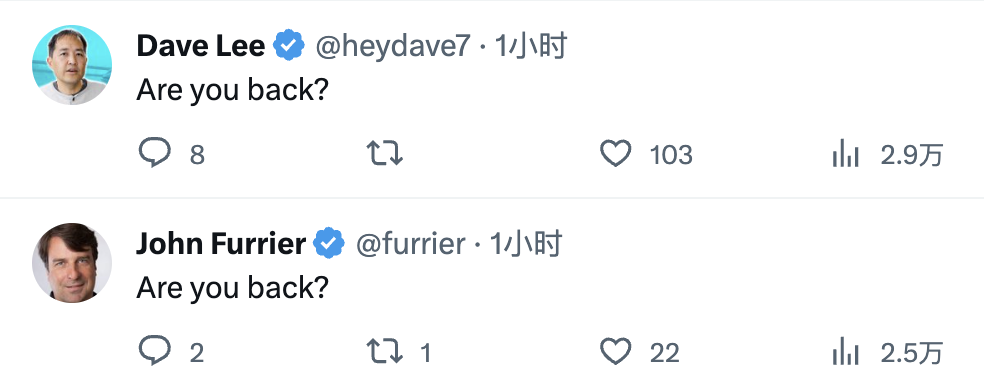
Task: View analytics on John Furrier's tweet
Action: (845, 353)
